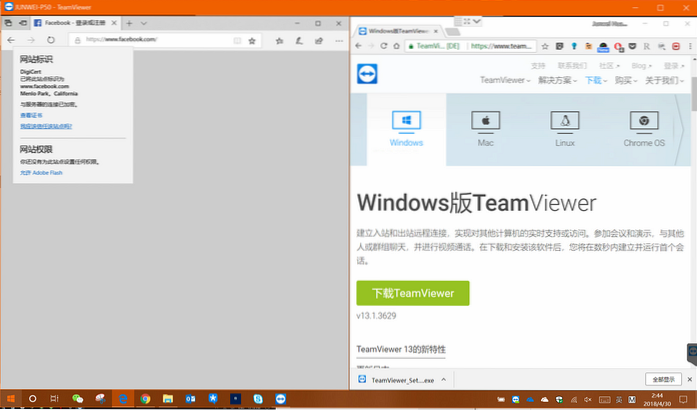Open Edge tab list chevron
The image size is (697, 410).
(144, 22)
